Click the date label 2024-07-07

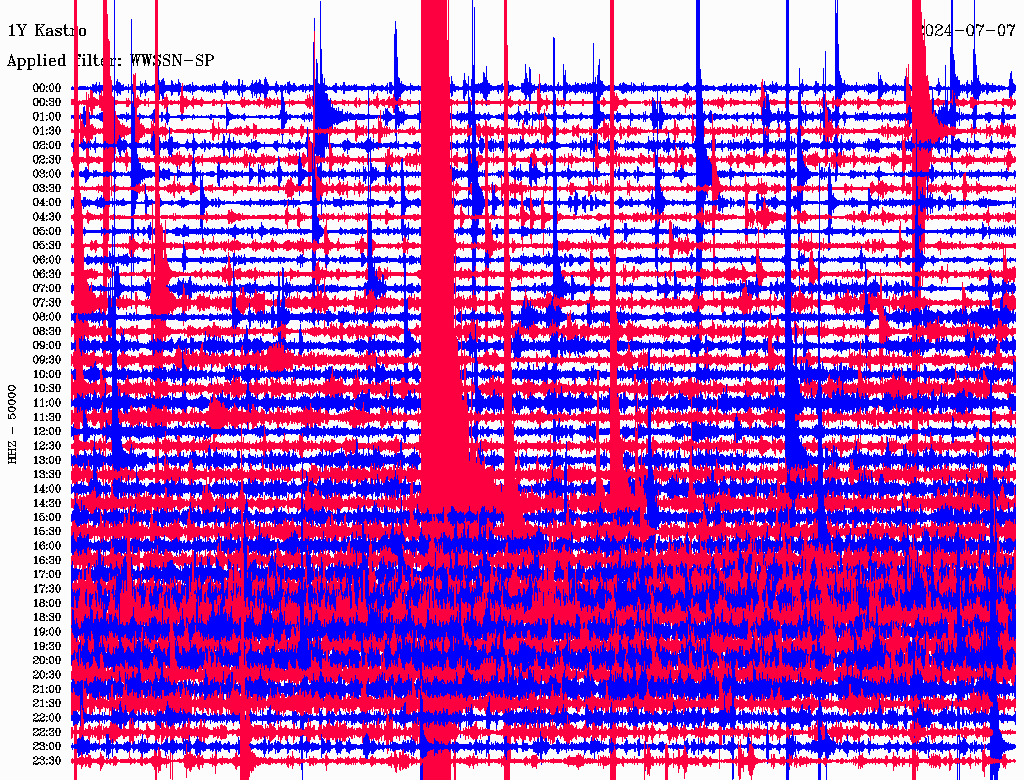tap(969, 30)
